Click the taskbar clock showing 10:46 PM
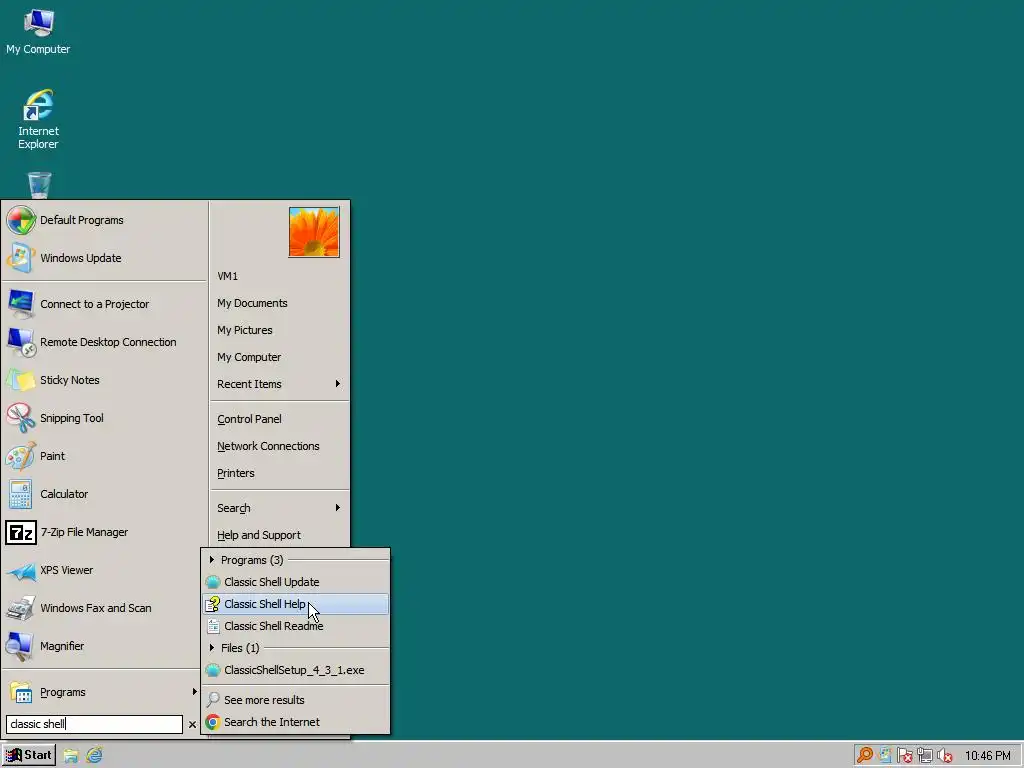1024x768 pixels. pyautogui.click(x=987, y=756)
